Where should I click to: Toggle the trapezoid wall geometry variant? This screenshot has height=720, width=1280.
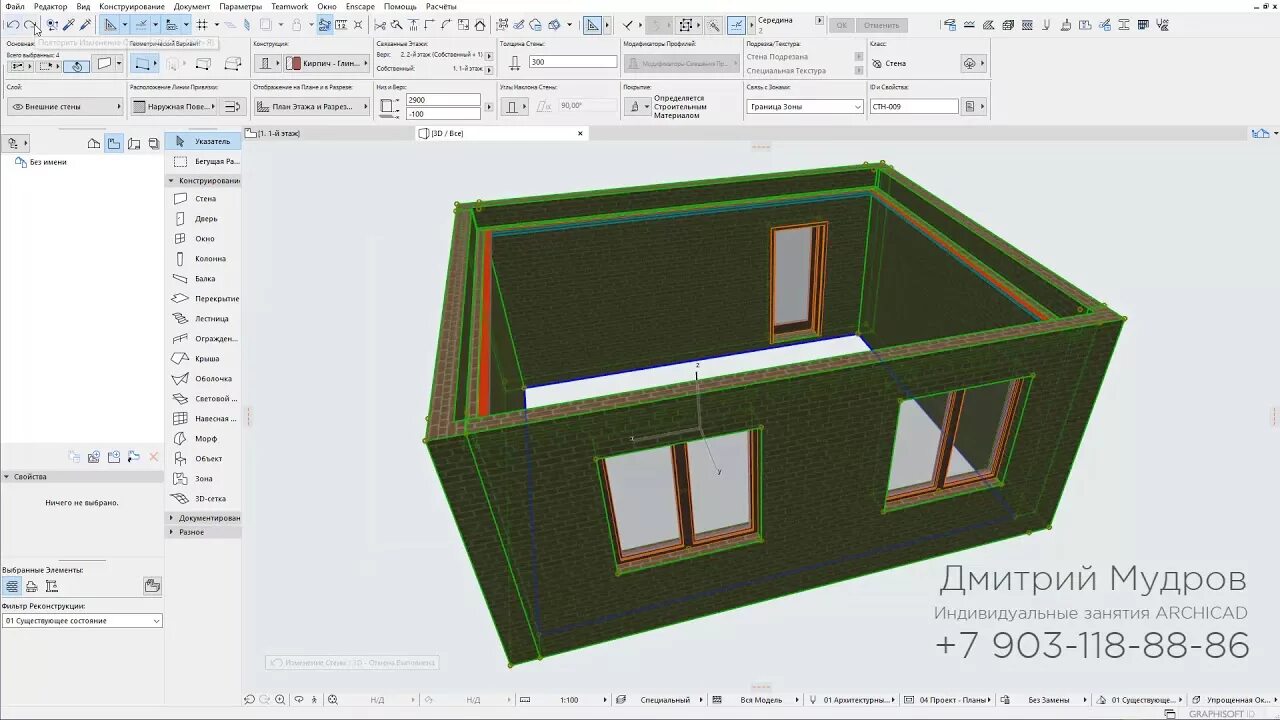(x=203, y=64)
